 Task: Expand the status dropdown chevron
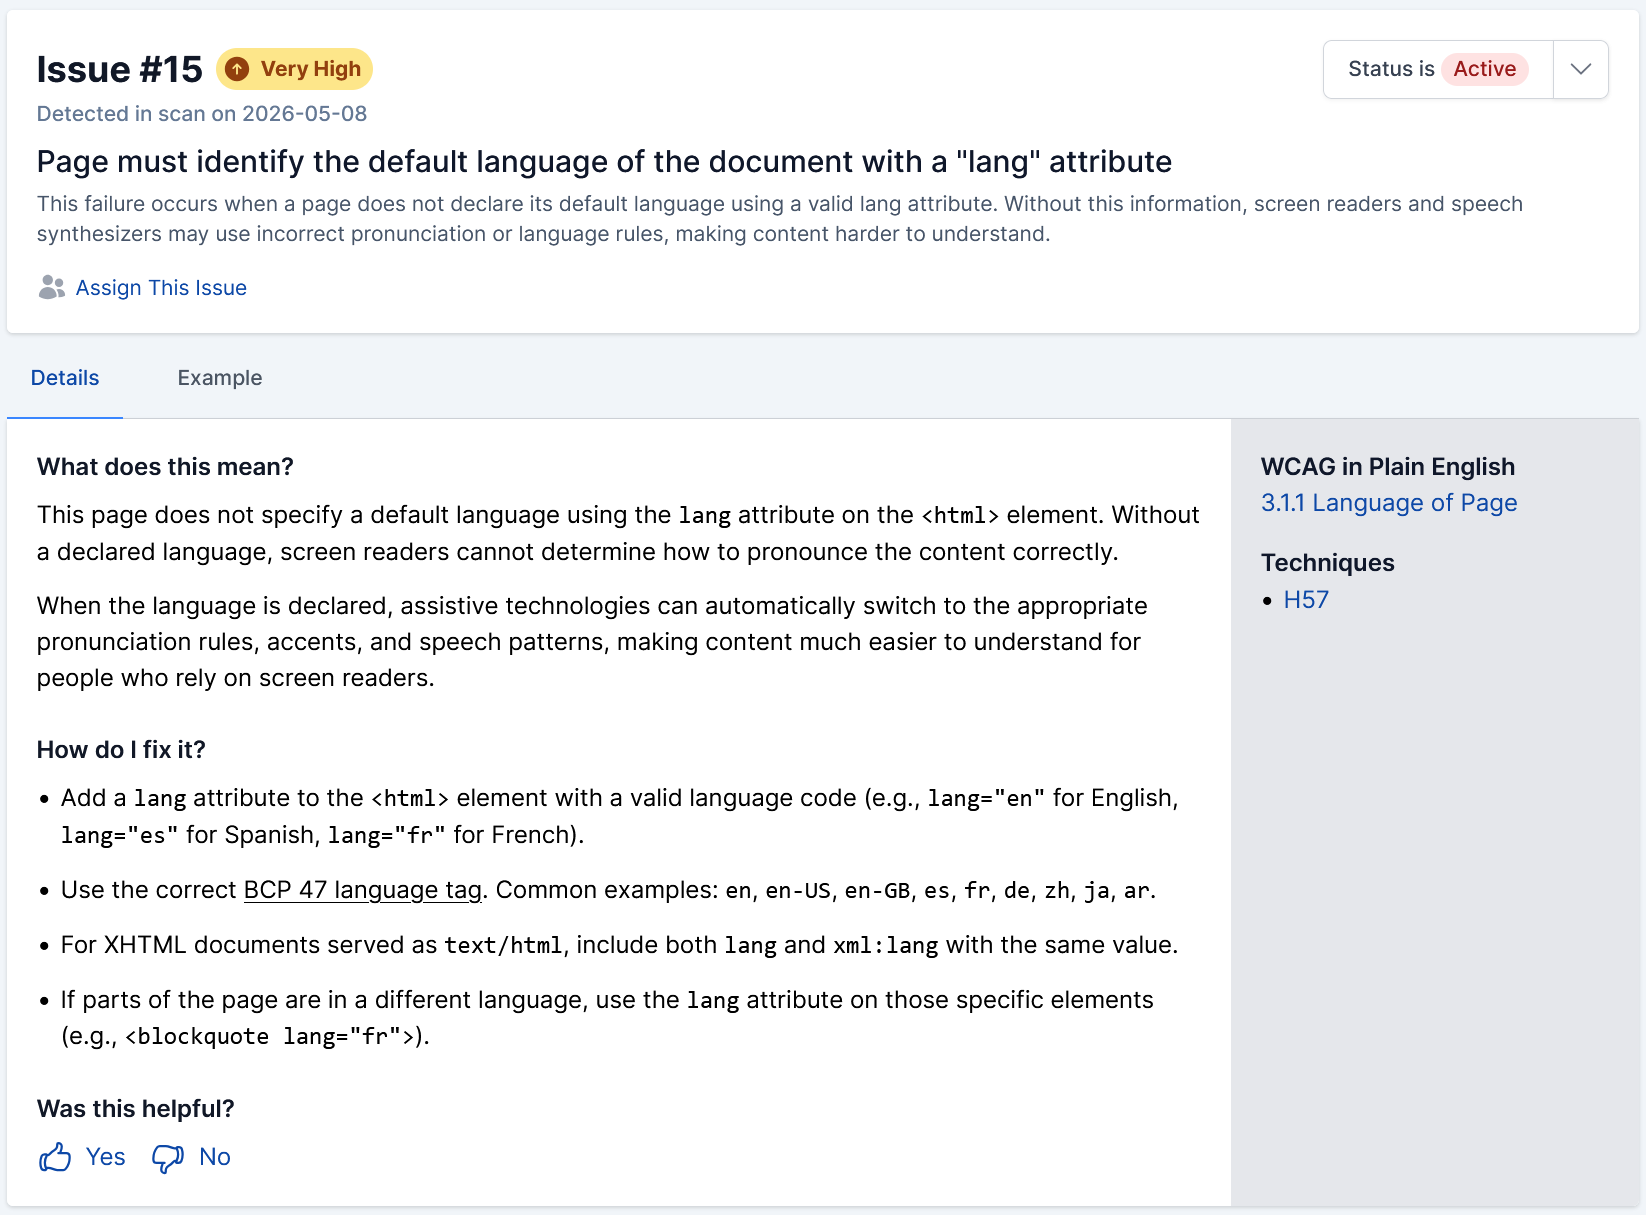[x=1581, y=69]
